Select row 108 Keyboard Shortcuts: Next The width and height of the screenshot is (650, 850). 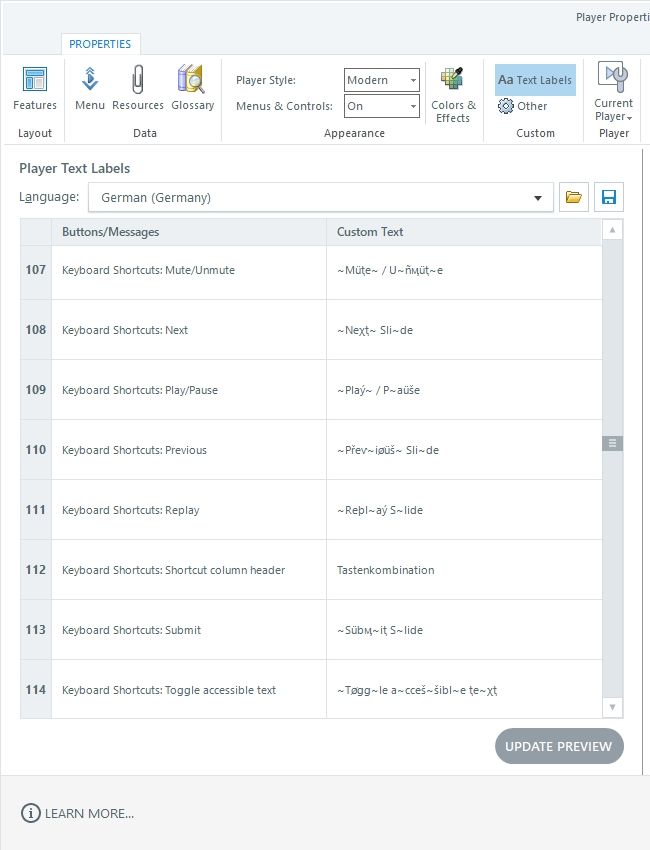pos(311,330)
